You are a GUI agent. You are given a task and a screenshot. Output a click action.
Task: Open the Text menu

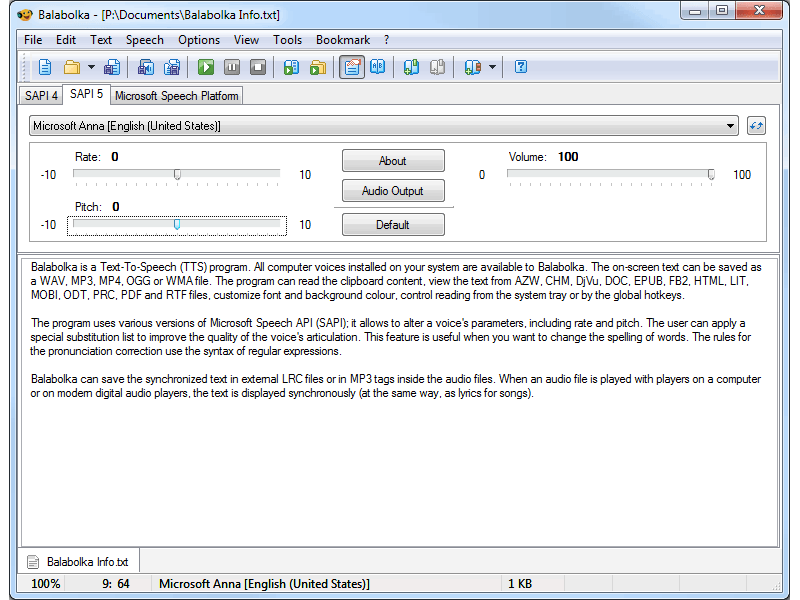tap(101, 40)
